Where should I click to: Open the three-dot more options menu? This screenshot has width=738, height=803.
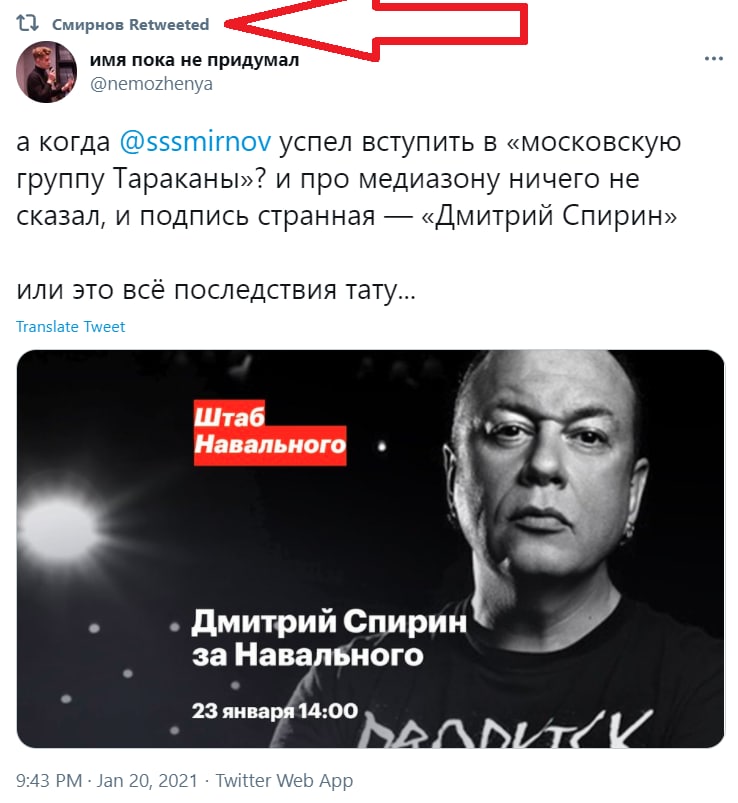(713, 59)
